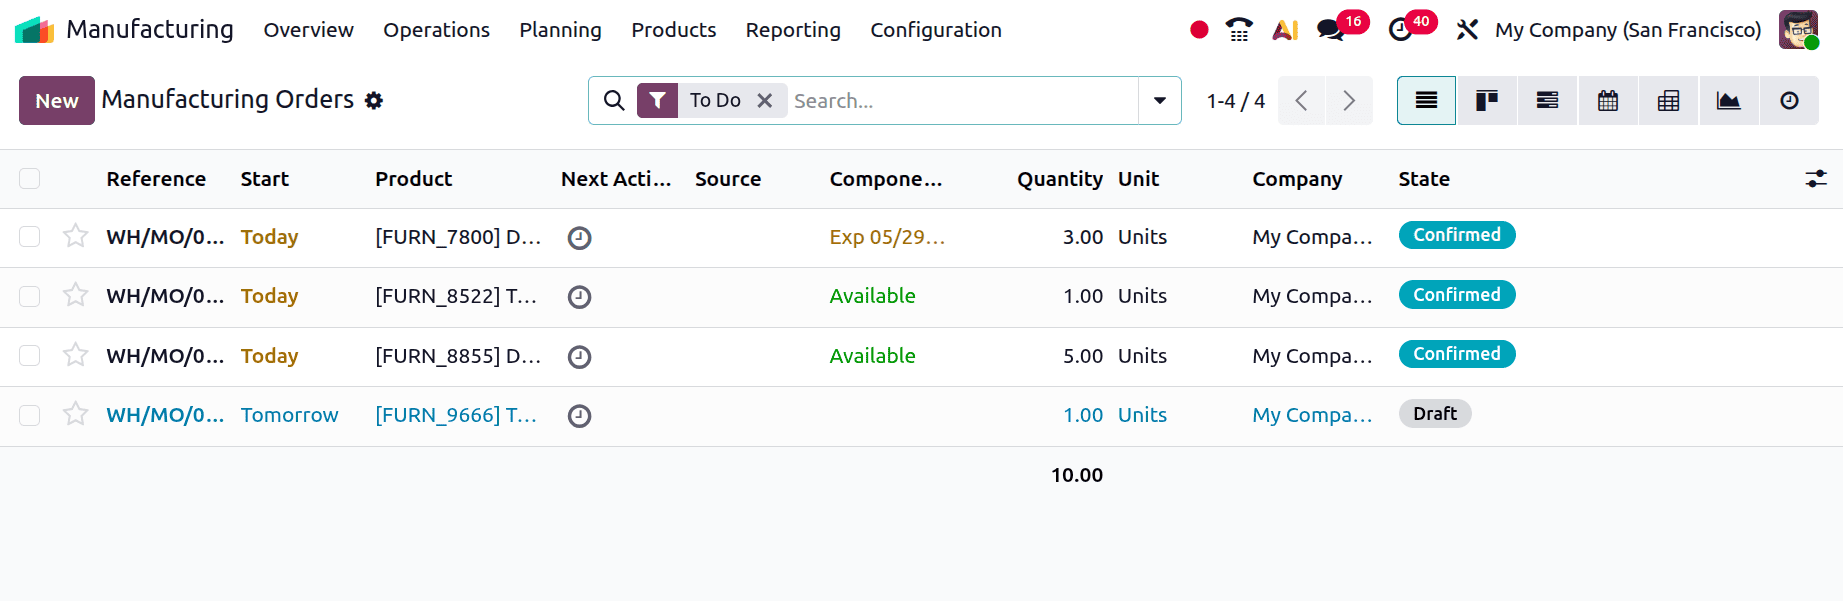
Task: Open activity clock for FURN_8522 row
Action: click(x=579, y=297)
